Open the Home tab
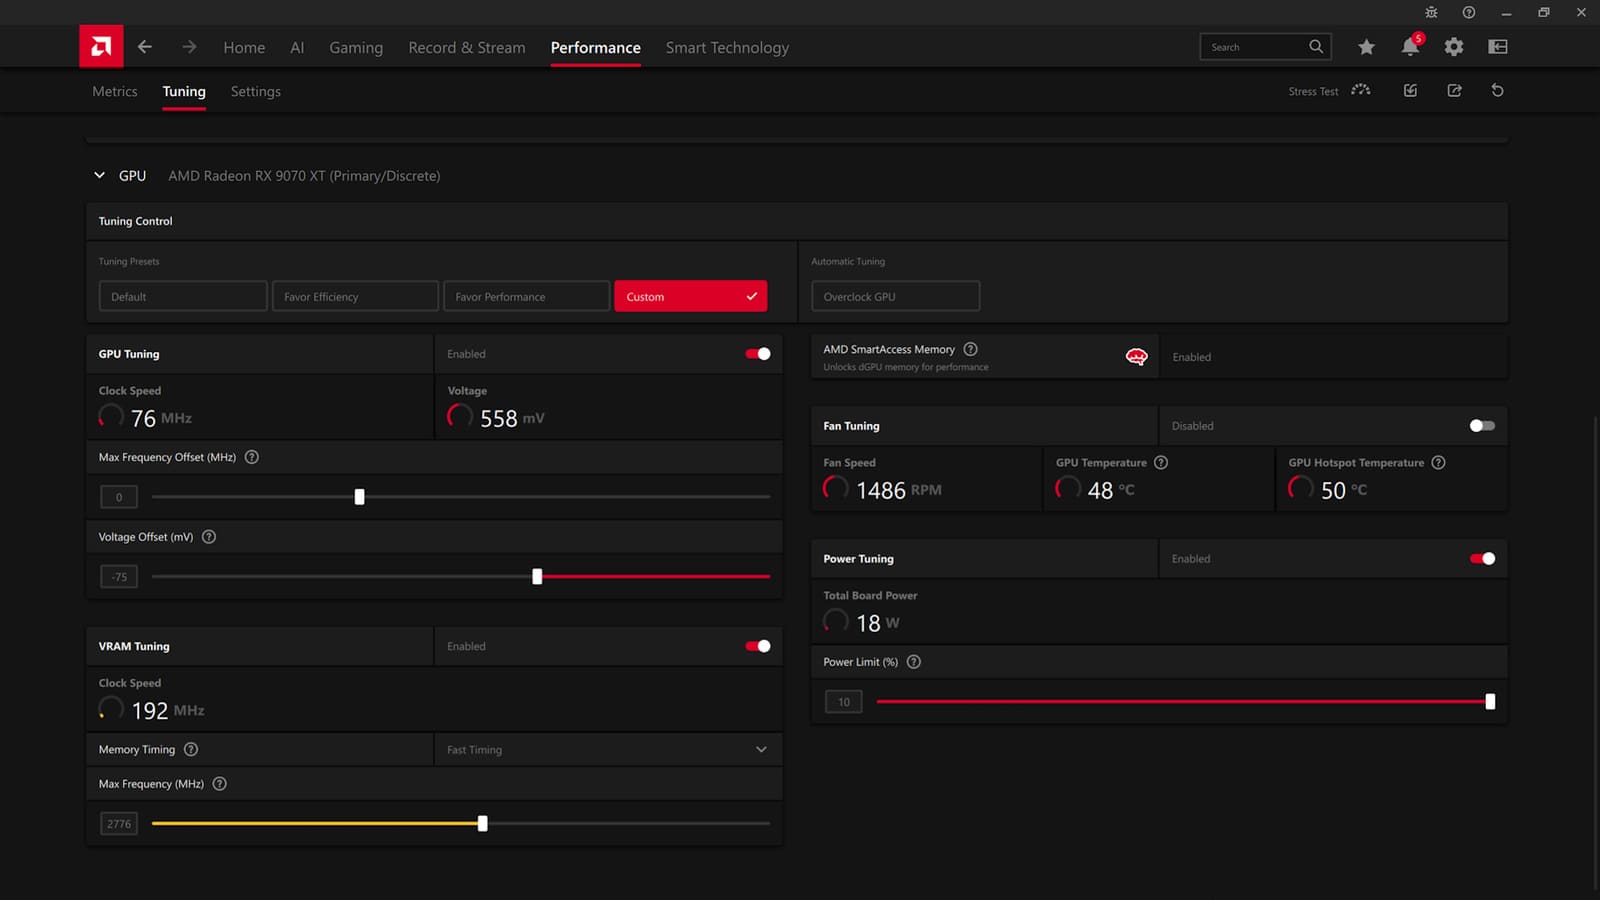The width and height of the screenshot is (1600, 900). [244, 47]
